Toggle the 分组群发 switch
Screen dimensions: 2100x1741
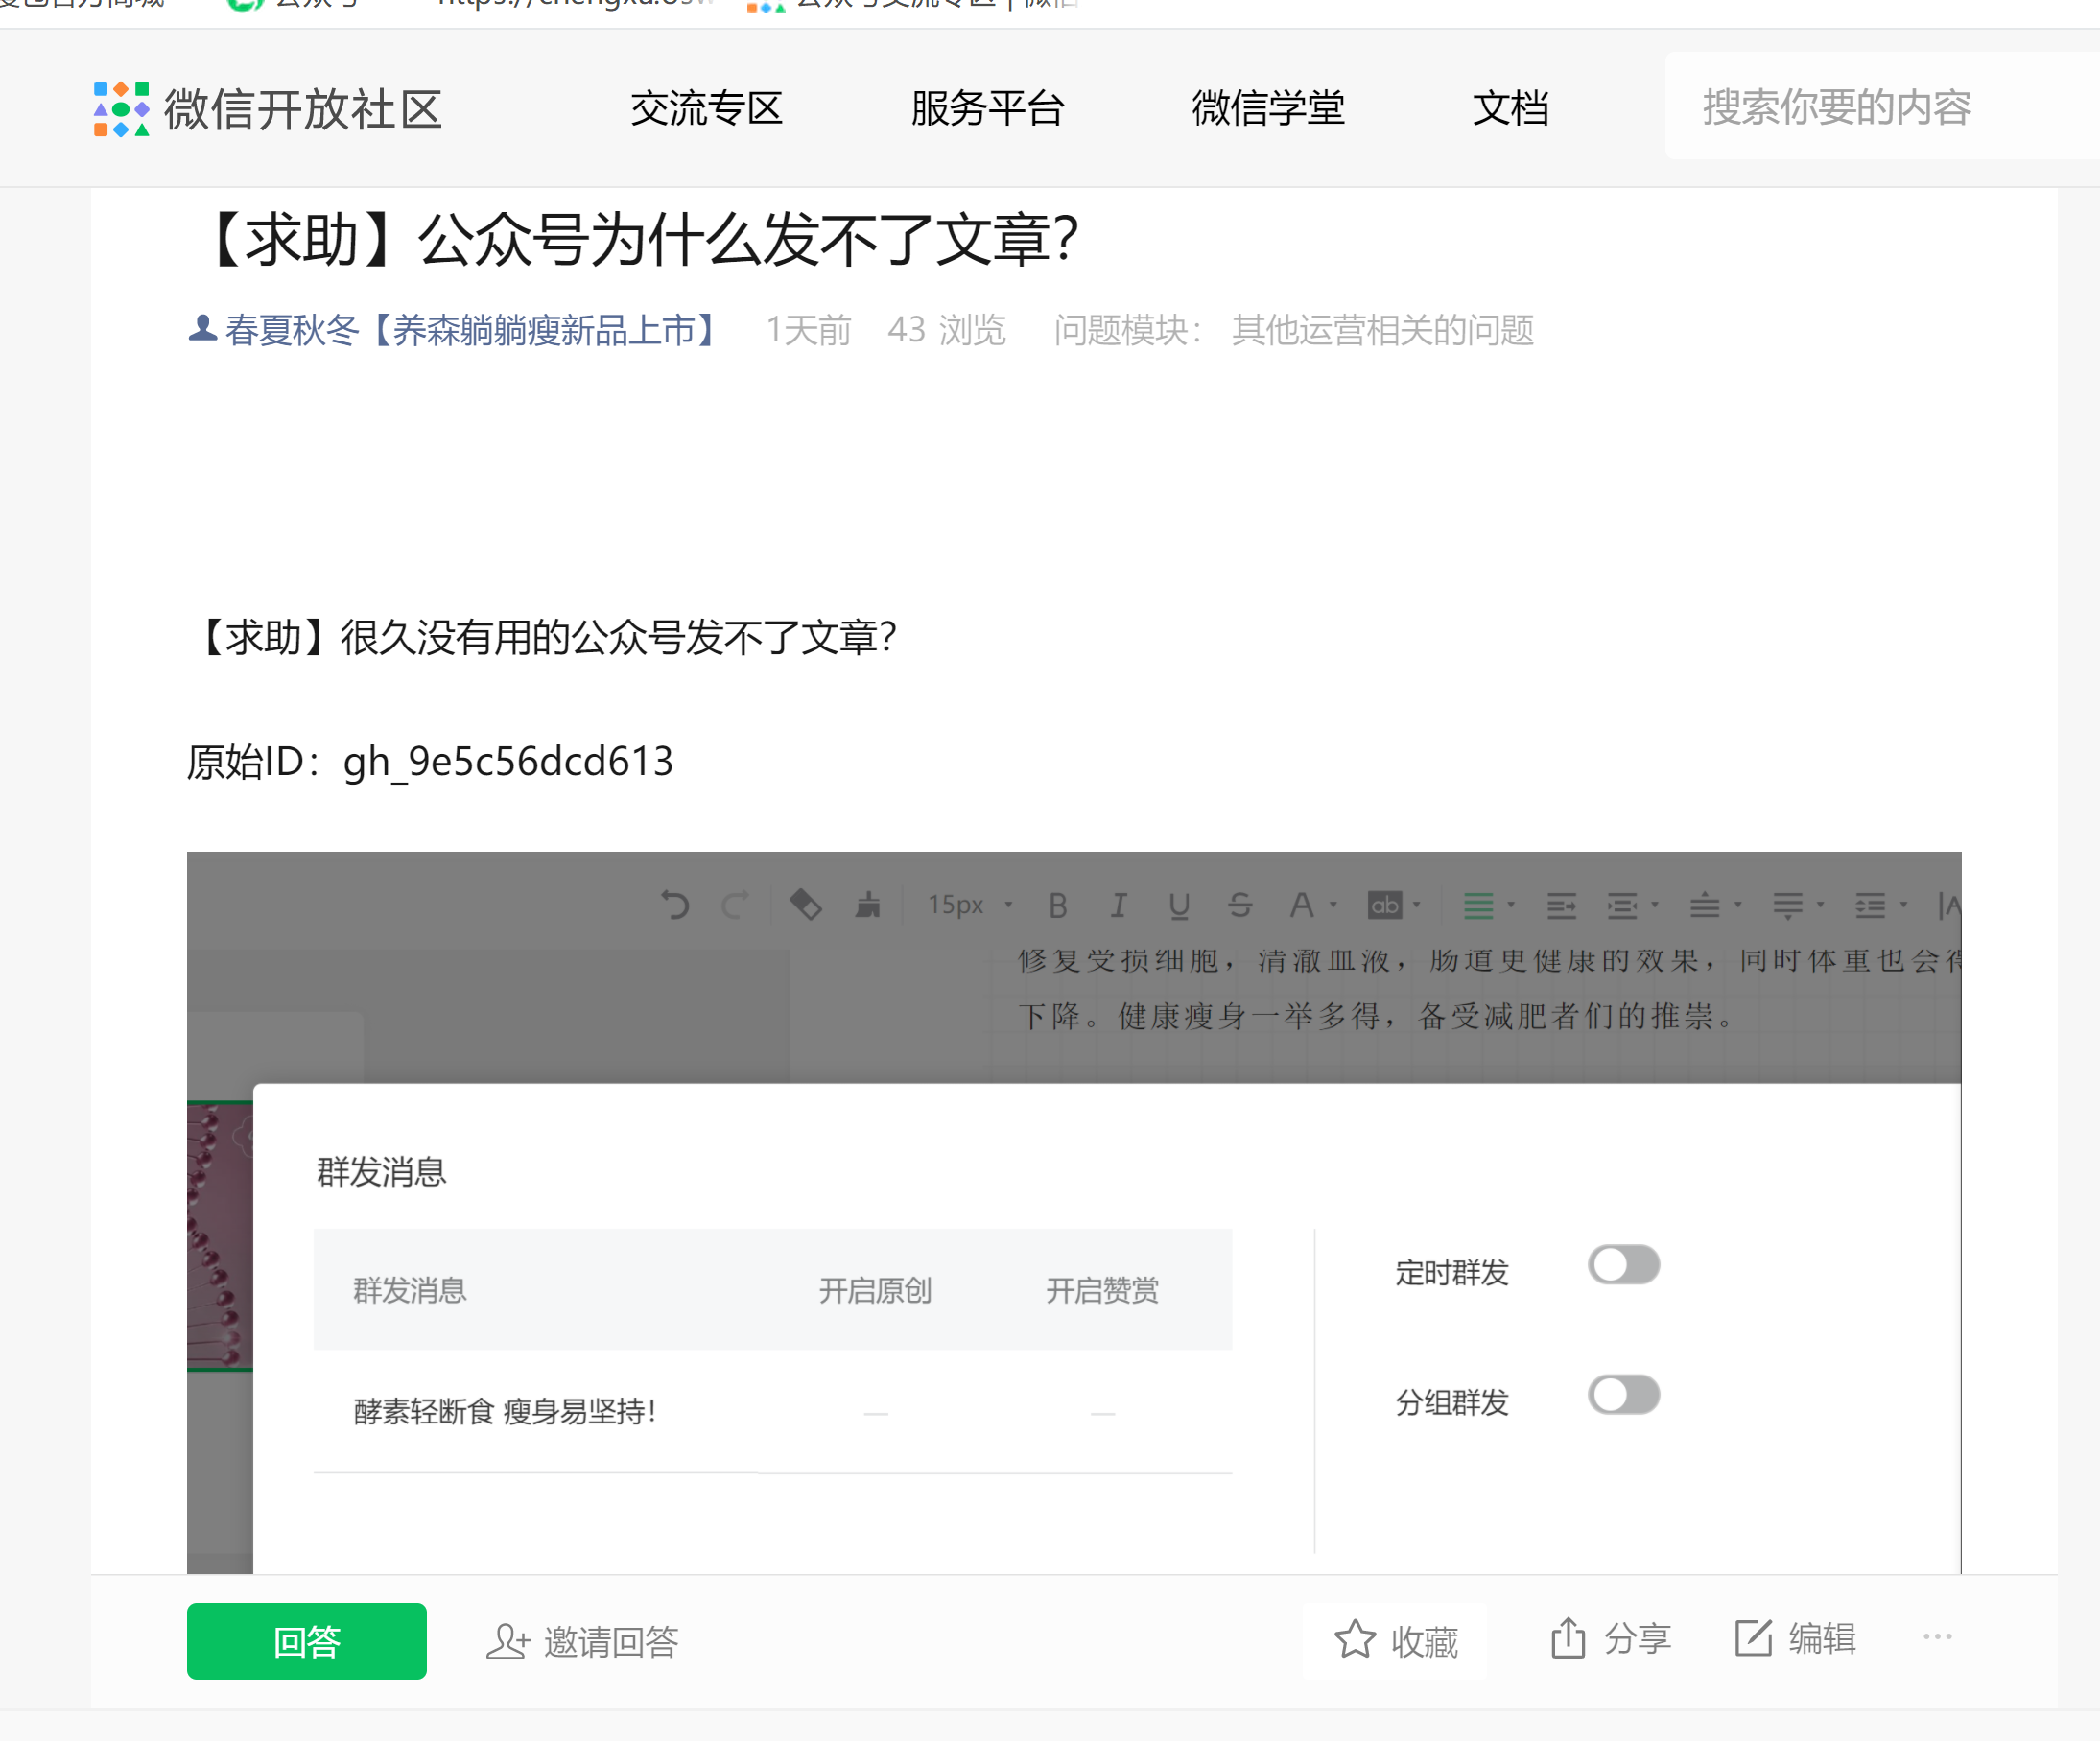point(1623,1395)
